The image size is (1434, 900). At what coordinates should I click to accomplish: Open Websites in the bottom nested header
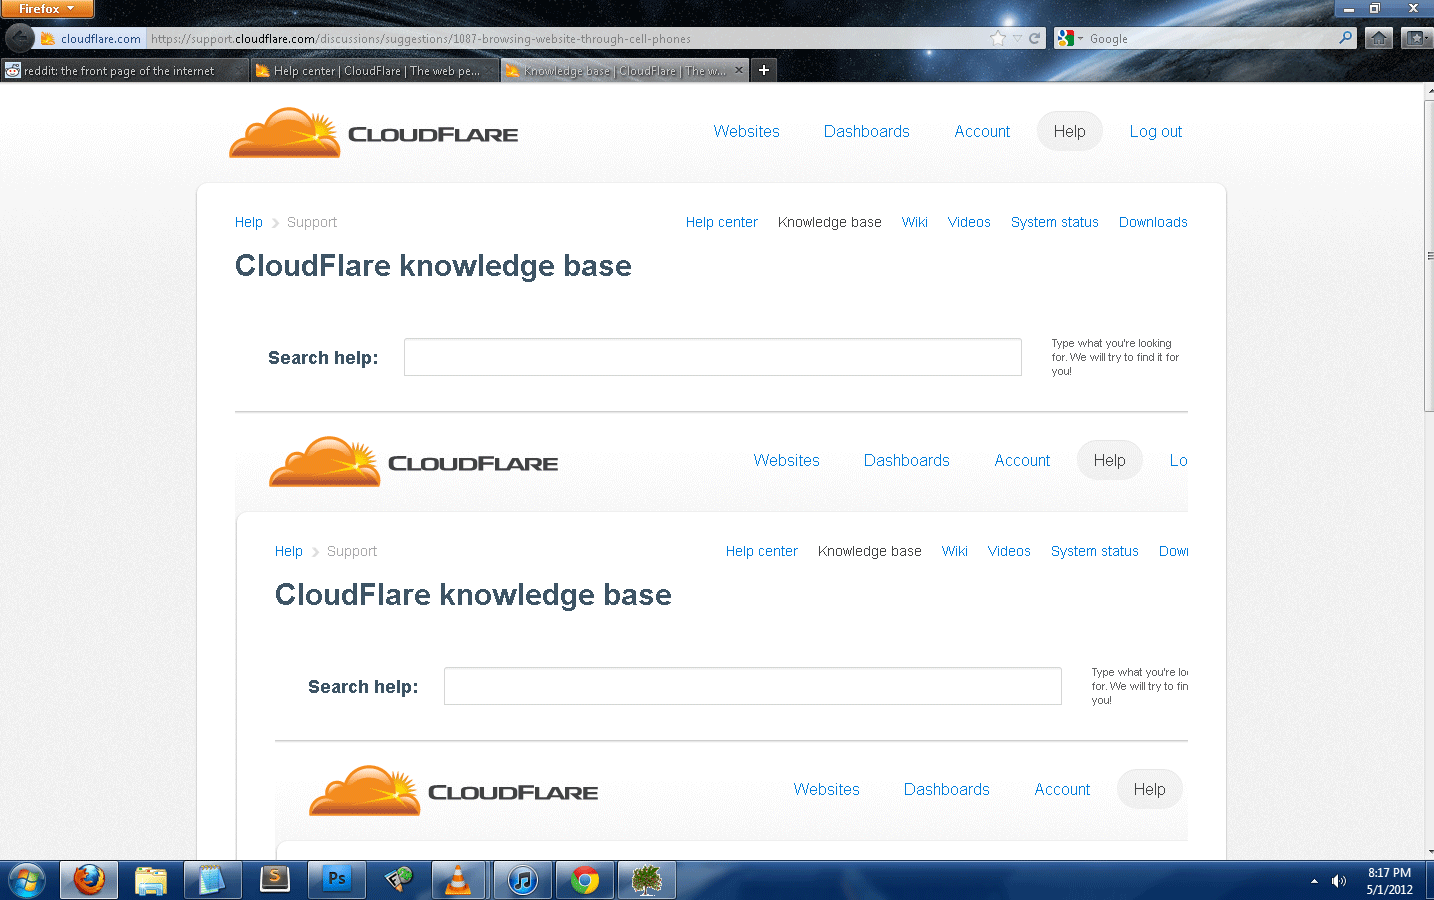point(826,789)
